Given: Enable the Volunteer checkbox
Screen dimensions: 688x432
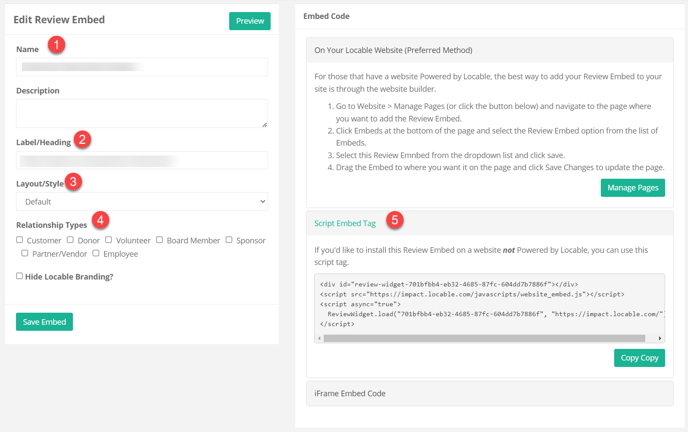Looking at the screenshot, I should 108,239.
